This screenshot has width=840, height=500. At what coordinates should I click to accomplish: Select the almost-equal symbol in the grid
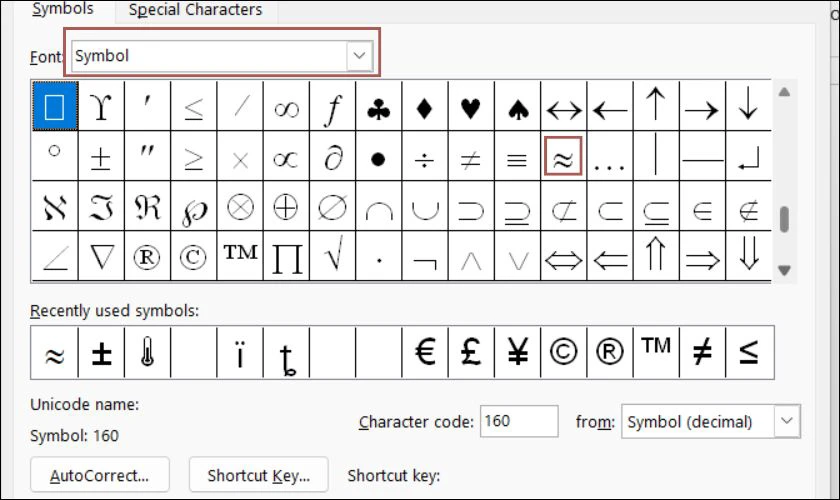click(x=563, y=156)
